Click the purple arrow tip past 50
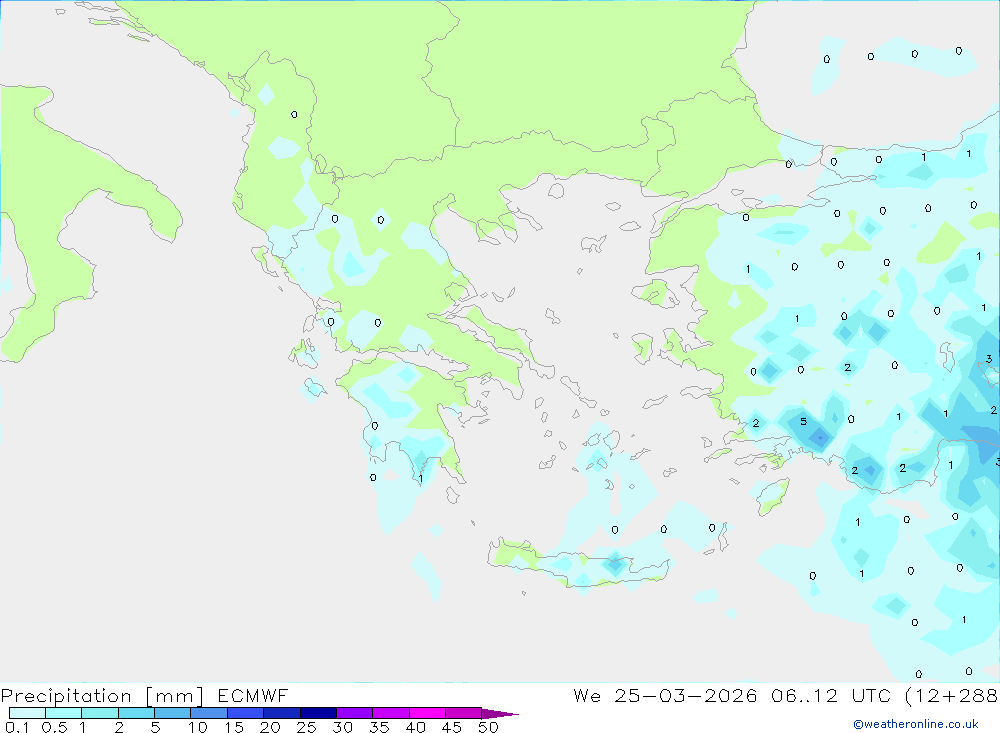This screenshot has height=733, width=1000. (x=500, y=714)
